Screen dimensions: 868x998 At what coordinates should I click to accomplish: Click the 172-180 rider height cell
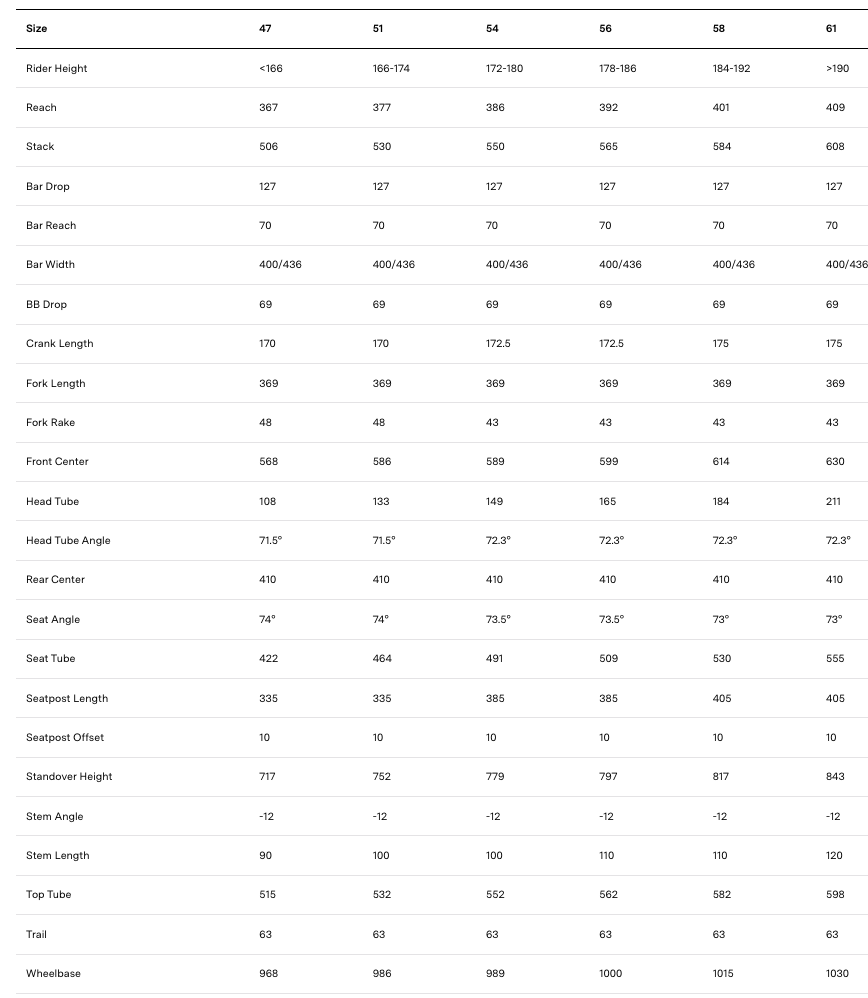pos(505,69)
